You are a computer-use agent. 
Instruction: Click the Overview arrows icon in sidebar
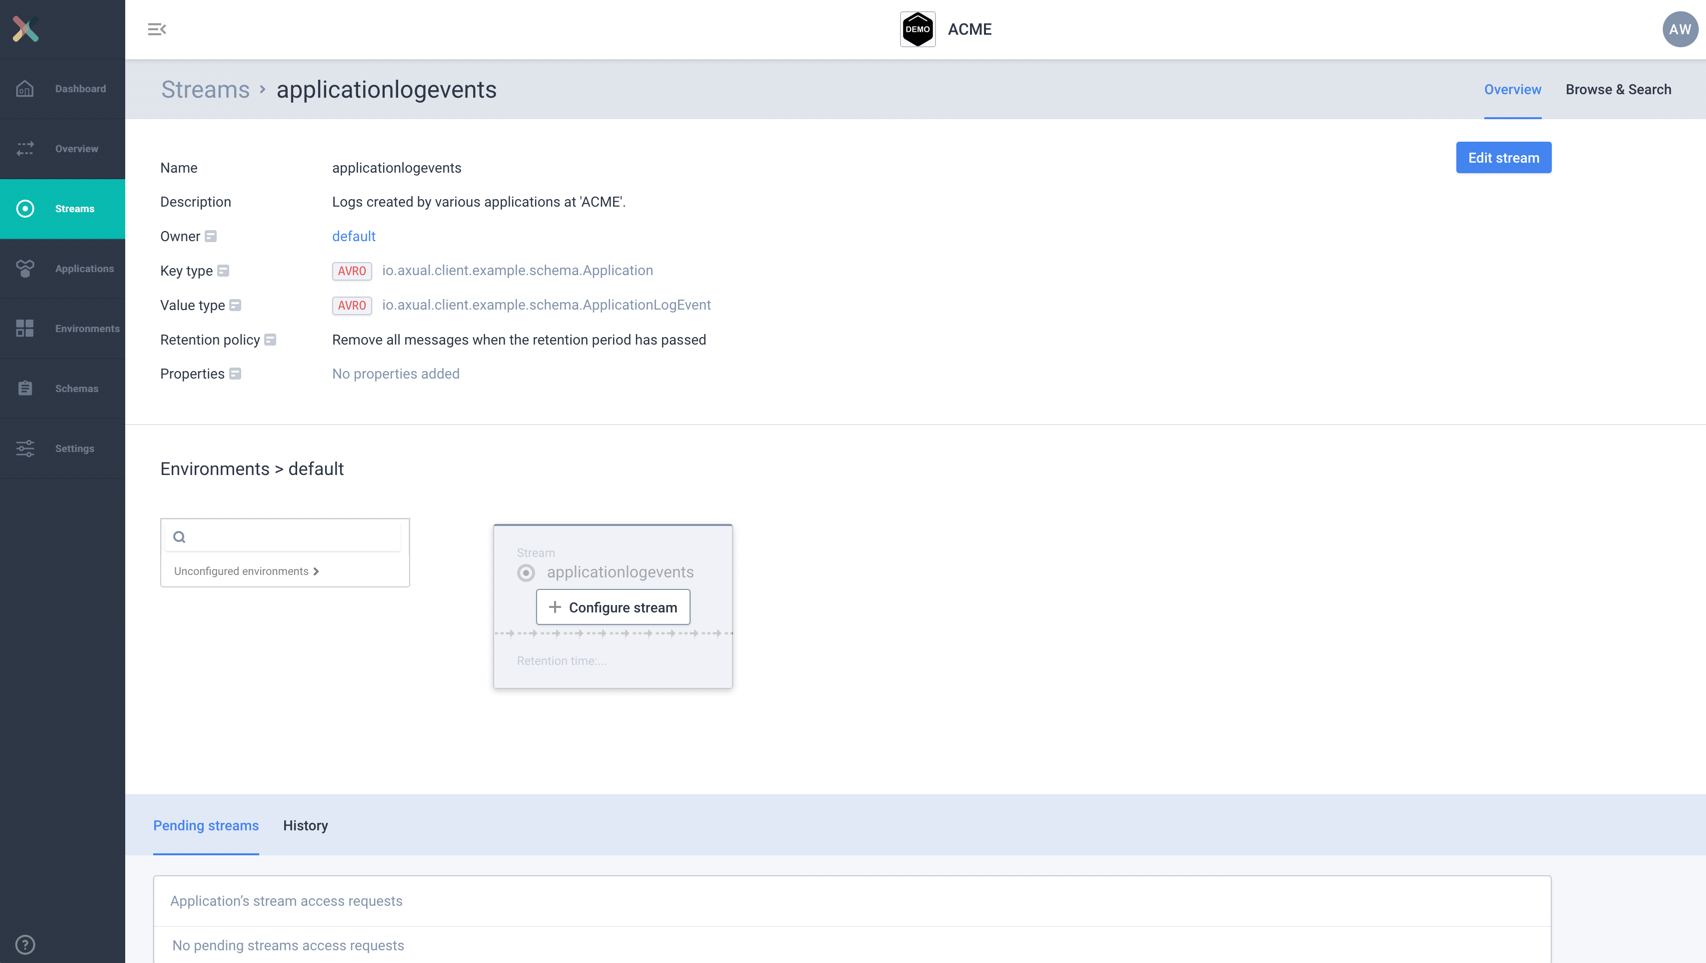point(25,149)
